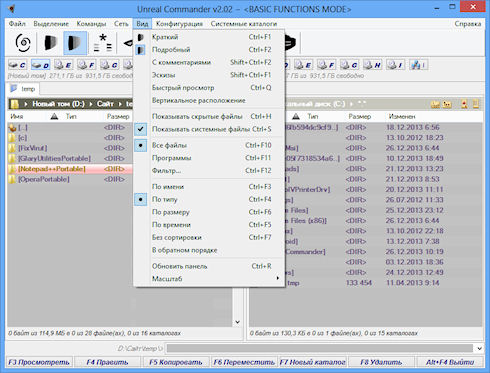Select [Notepad++Portable] folder row
The height and width of the screenshot is (373, 490).
click(70, 169)
